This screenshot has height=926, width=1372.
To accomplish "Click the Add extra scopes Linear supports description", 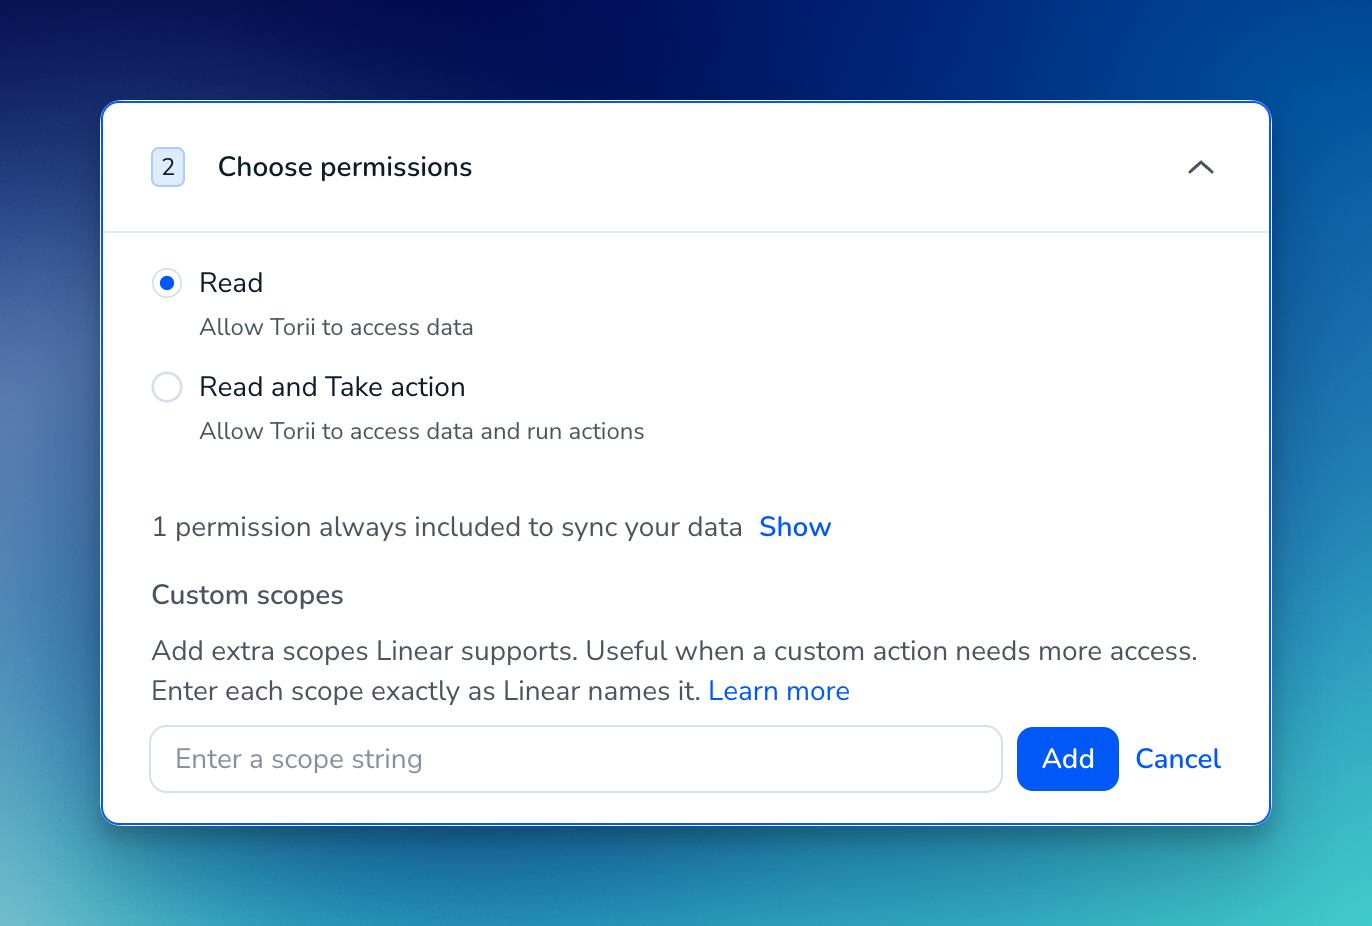I will pos(674,651).
